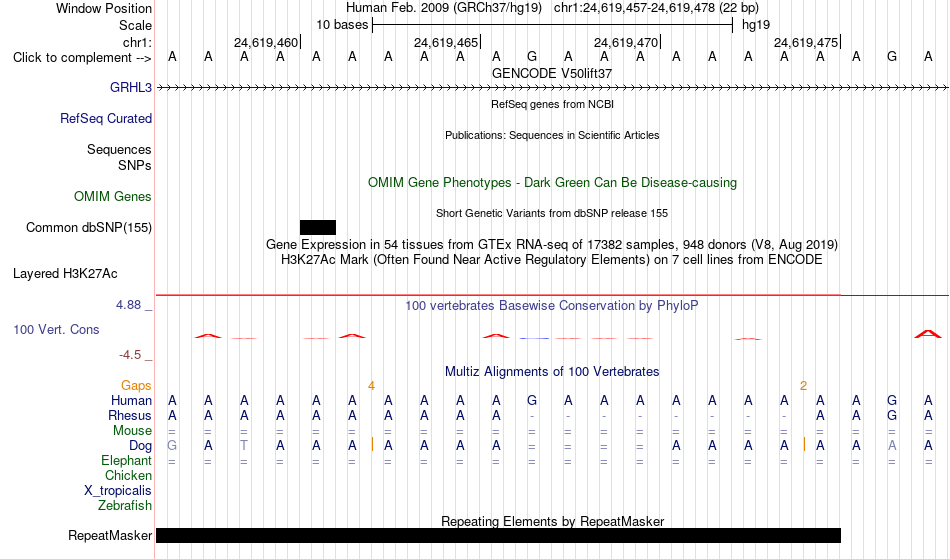Click the black RepeatMasker element bar
950x559 pixels.
point(498,535)
